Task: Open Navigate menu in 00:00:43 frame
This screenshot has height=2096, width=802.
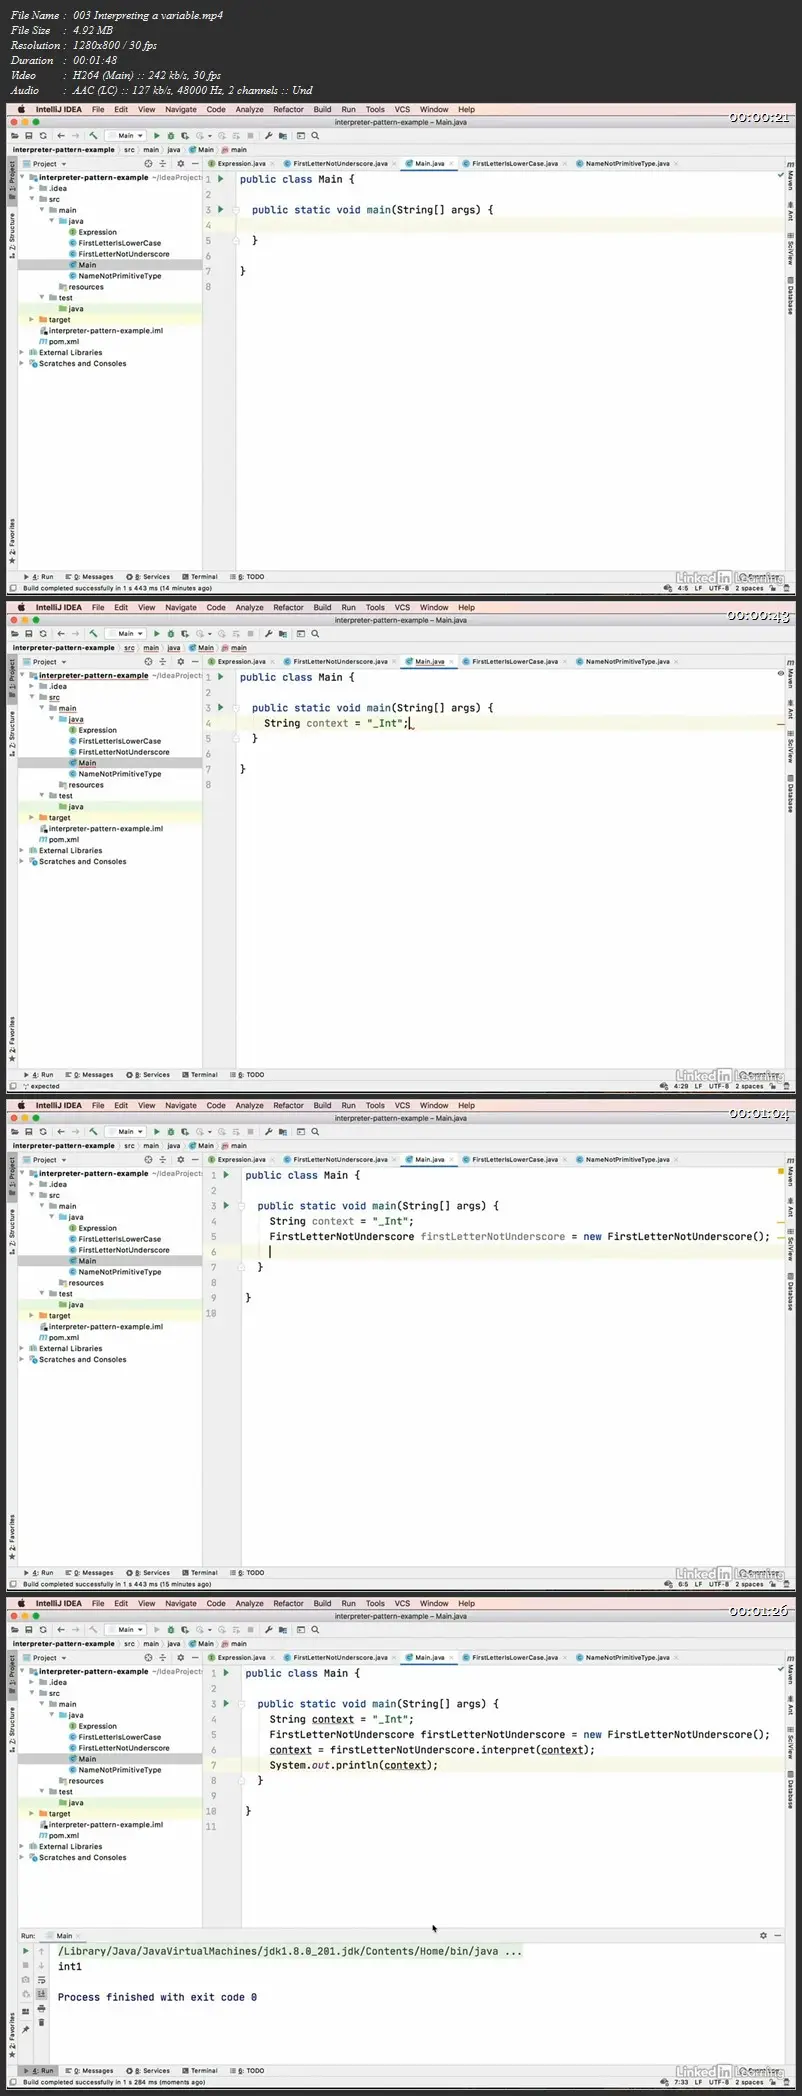Action: tap(181, 607)
